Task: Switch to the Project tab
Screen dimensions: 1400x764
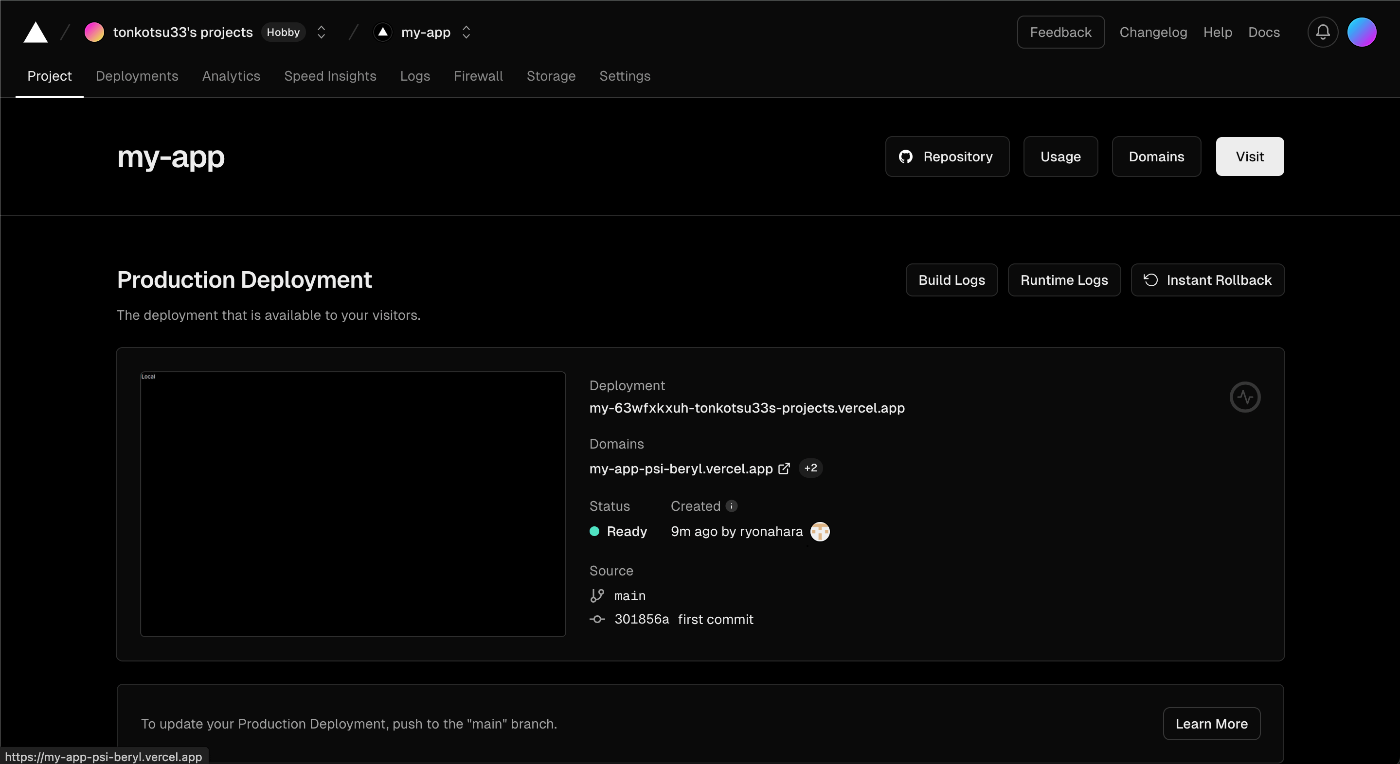Action: tap(50, 76)
